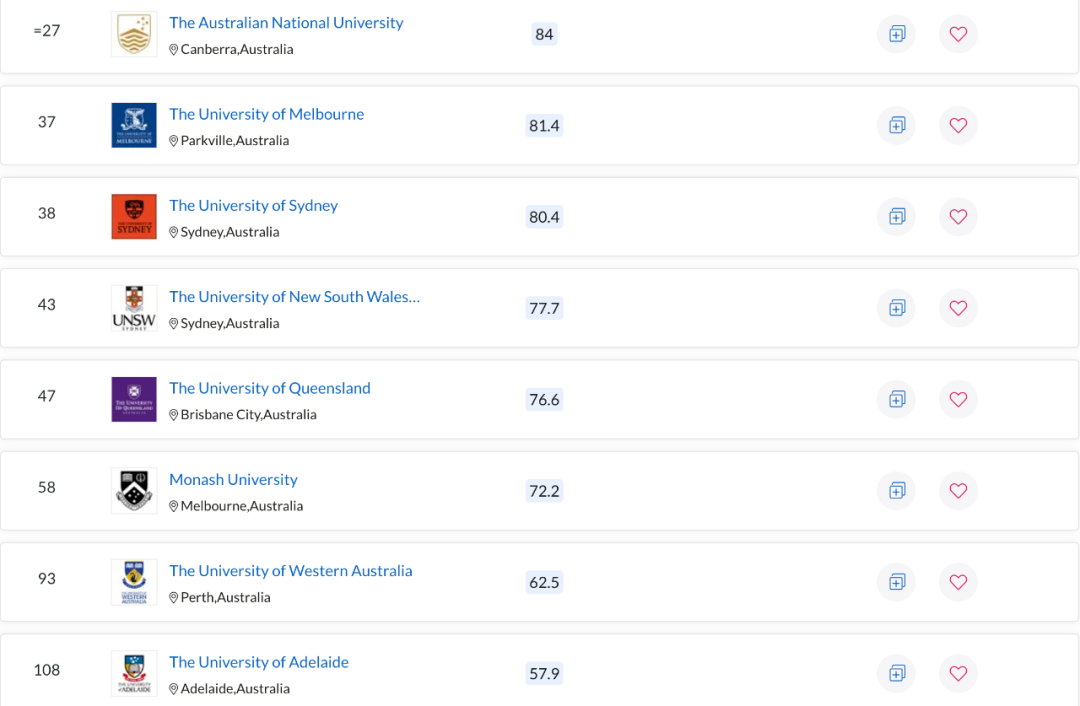
Task: Click the rank number 37
Action: (47, 122)
